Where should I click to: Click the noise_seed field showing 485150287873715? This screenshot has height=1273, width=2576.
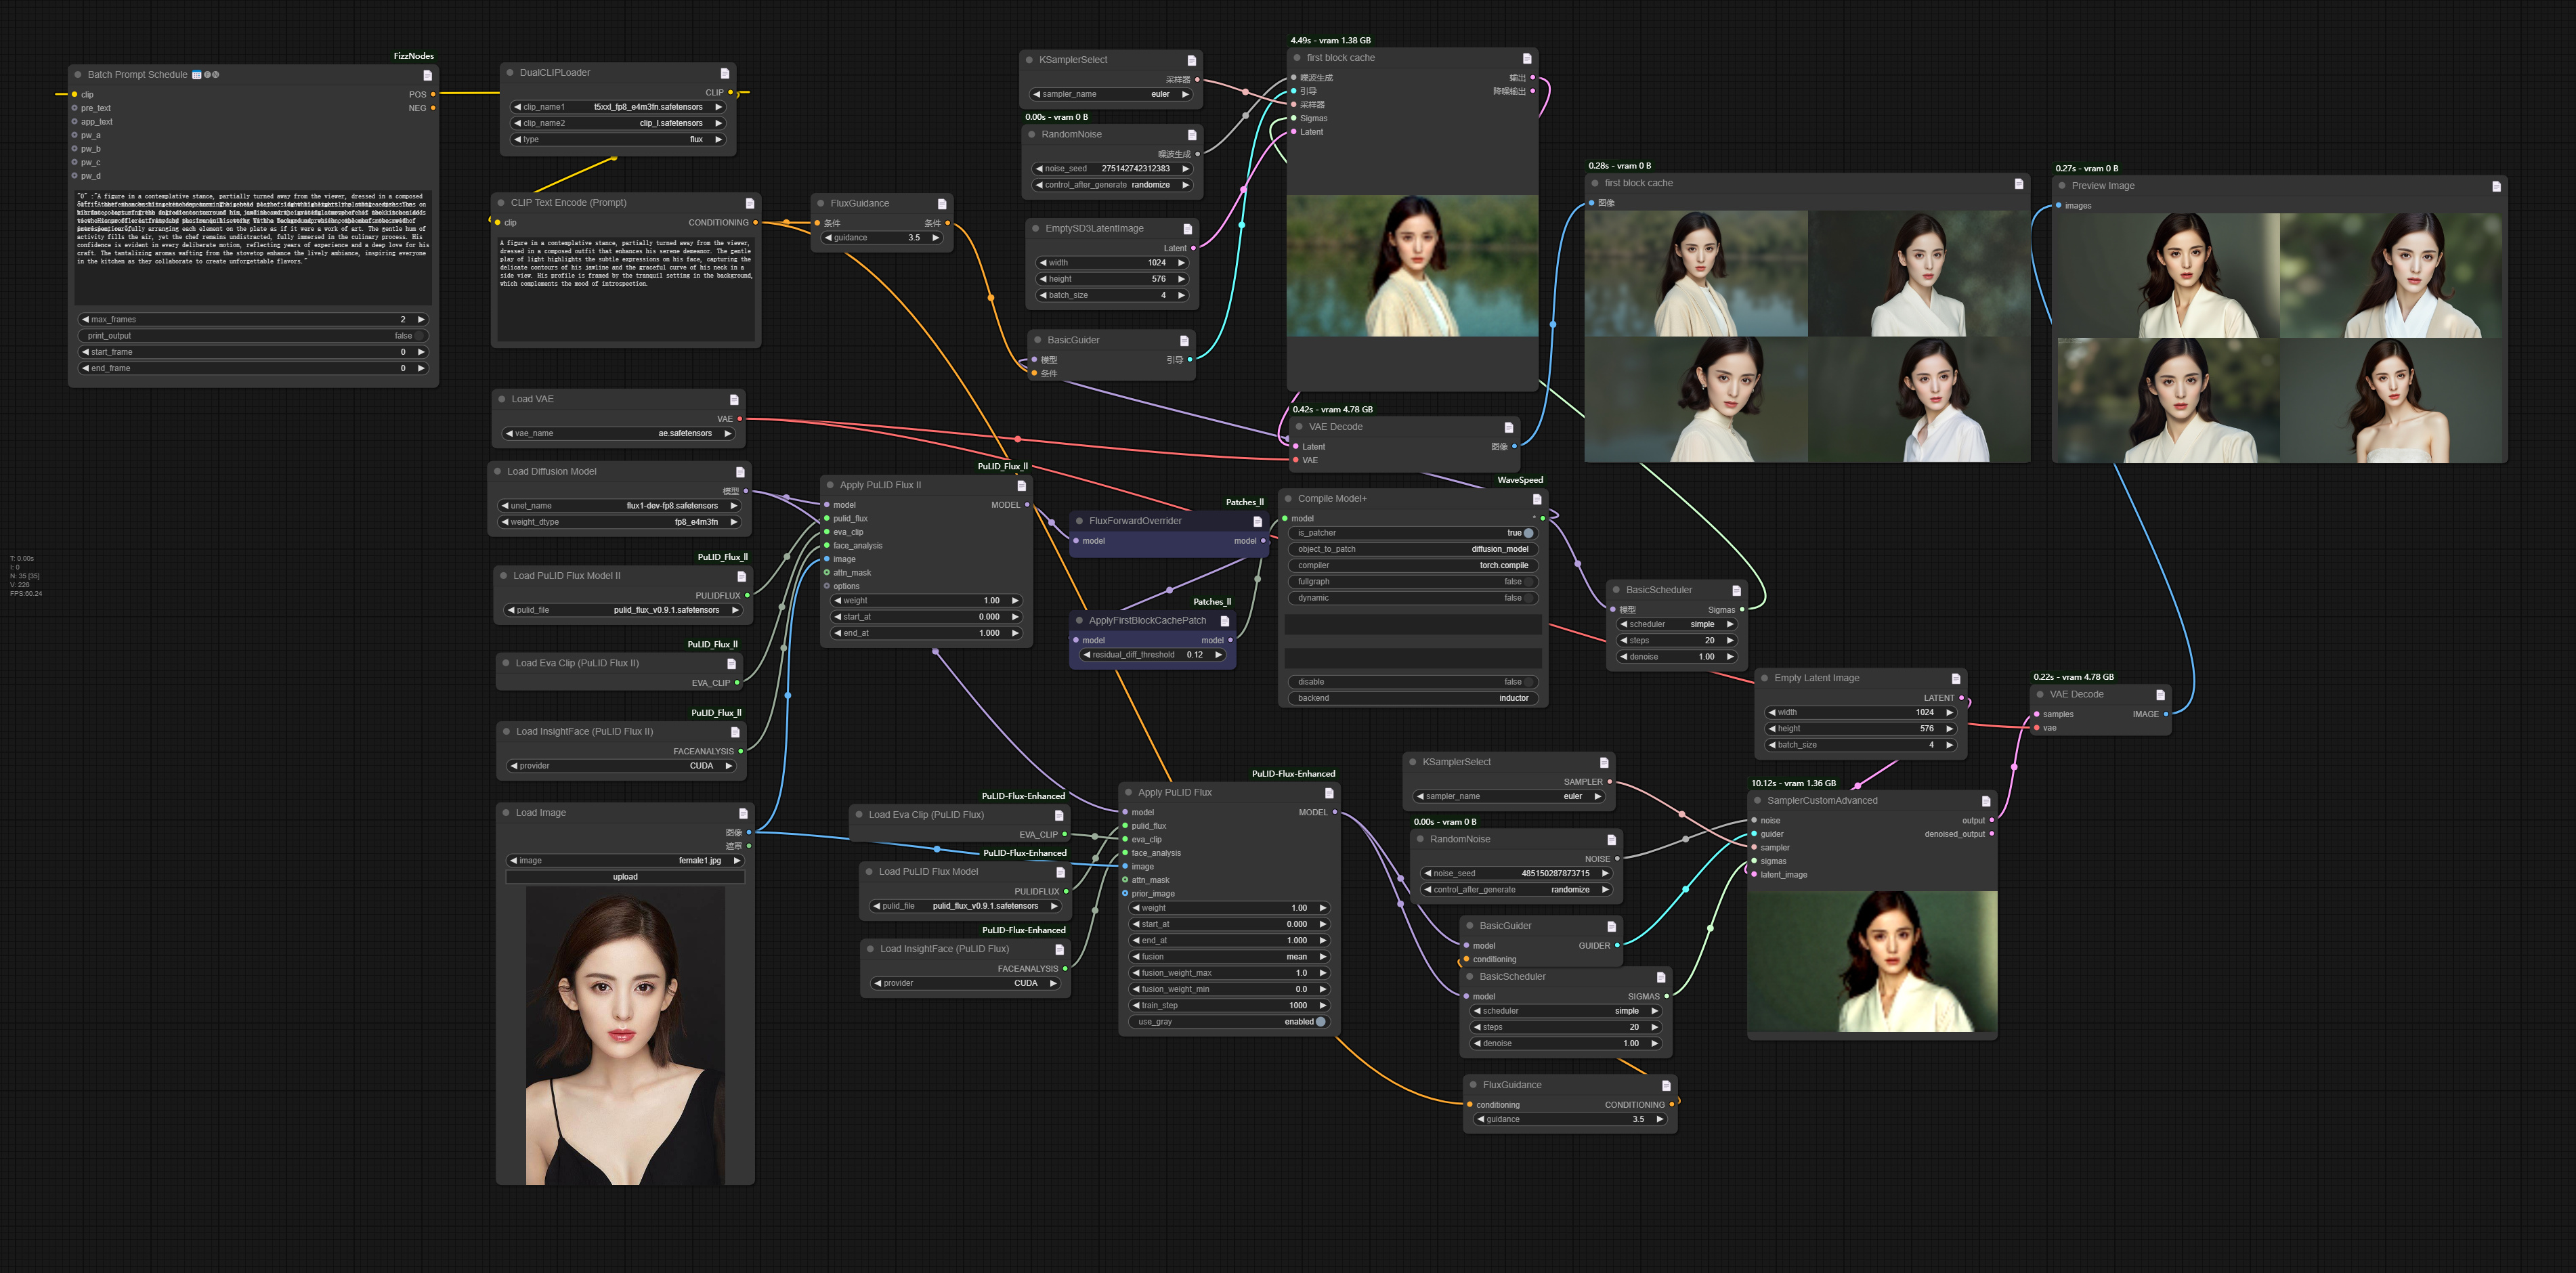pos(1517,874)
